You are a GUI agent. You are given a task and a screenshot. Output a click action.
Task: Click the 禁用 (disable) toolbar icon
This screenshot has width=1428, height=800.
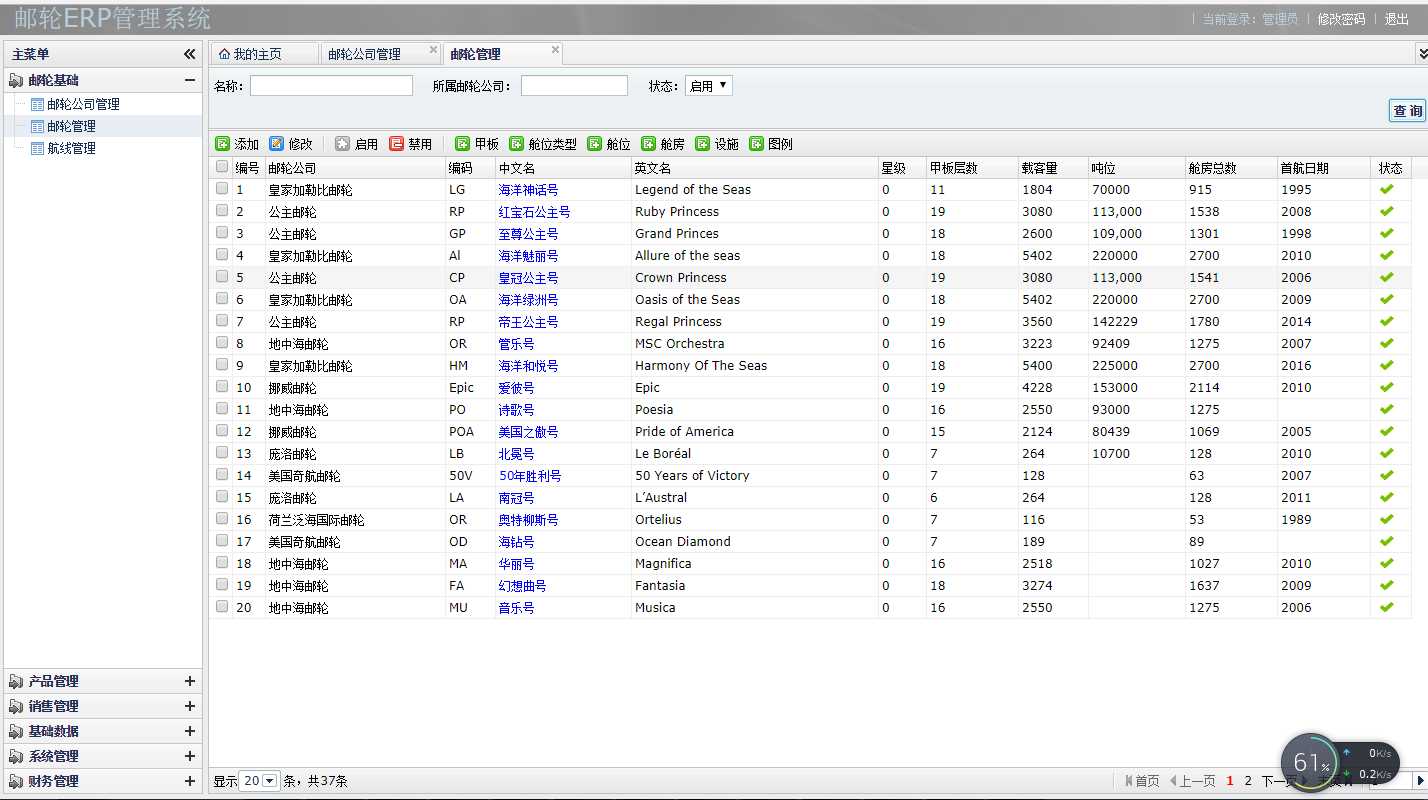coord(396,144)
